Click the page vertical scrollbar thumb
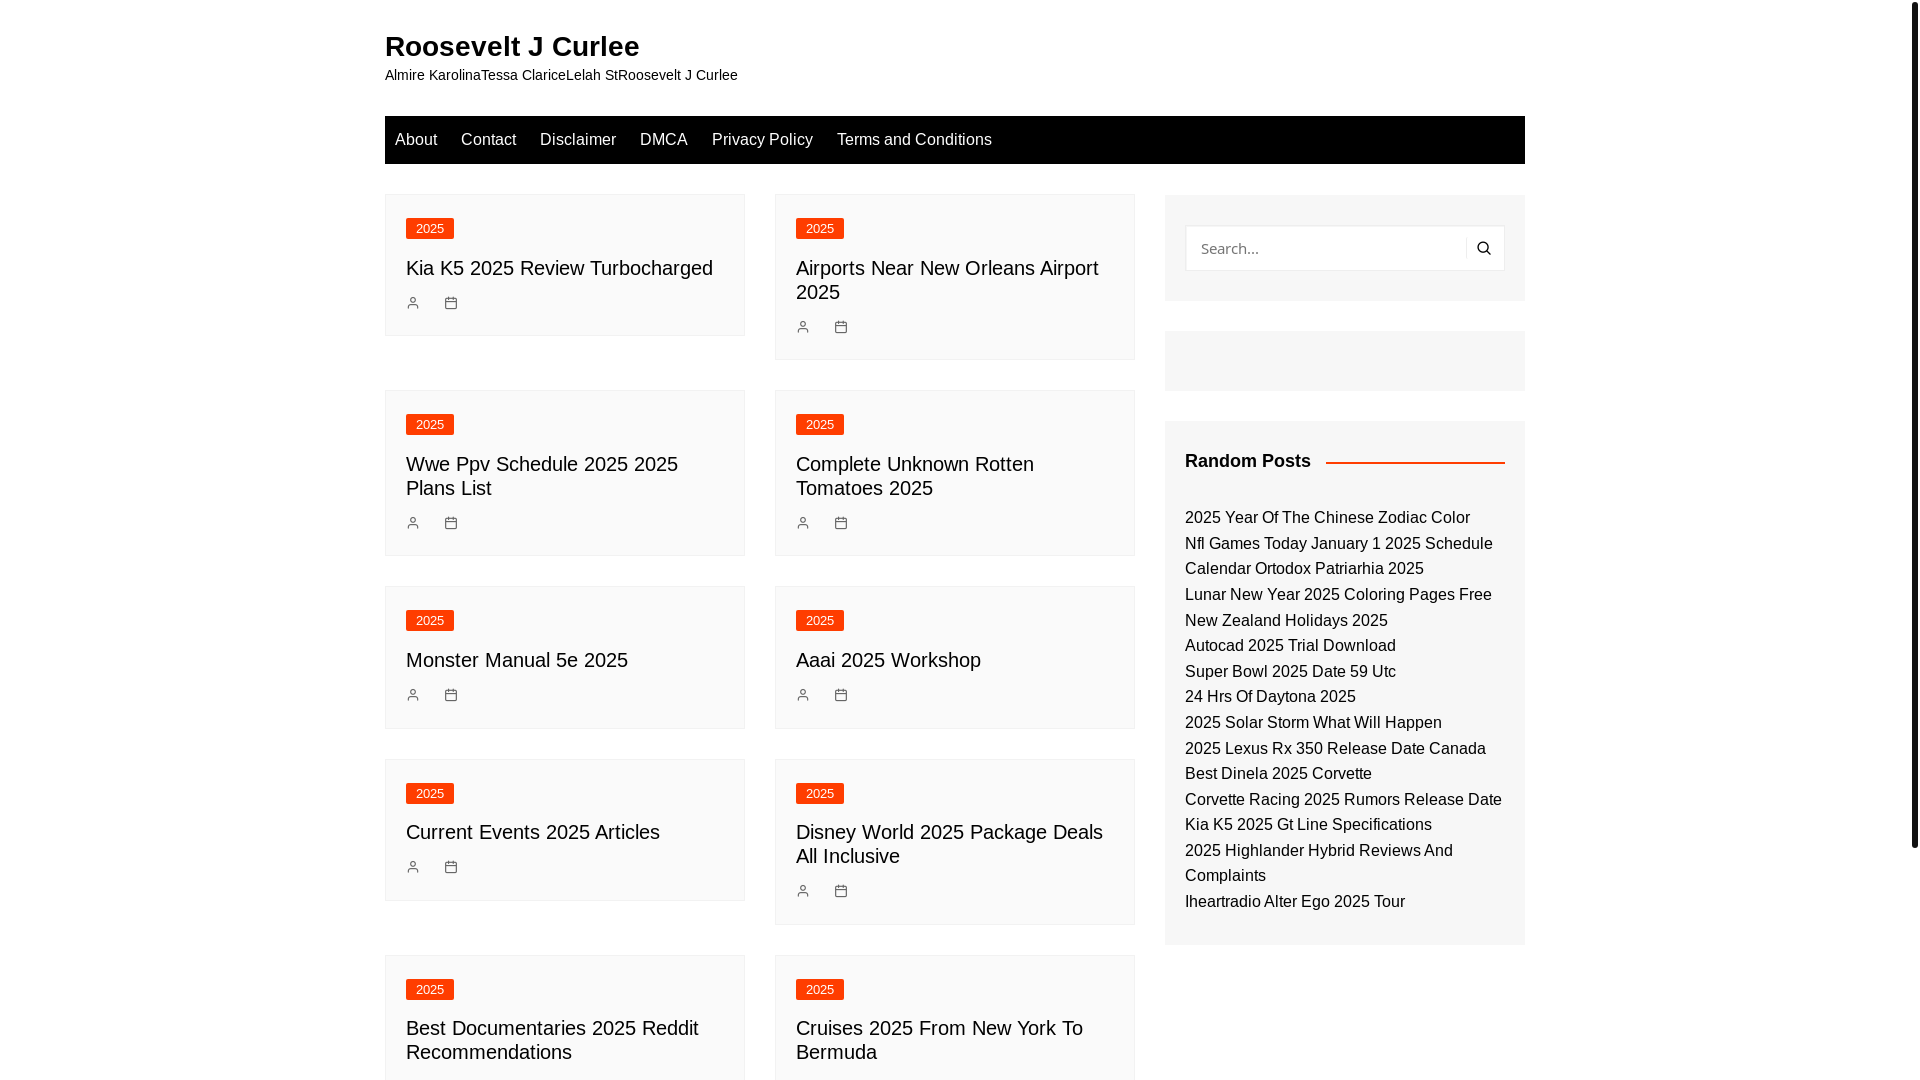The width and height of the screenshot is (1920, 1080). (x=1915, y=424)
